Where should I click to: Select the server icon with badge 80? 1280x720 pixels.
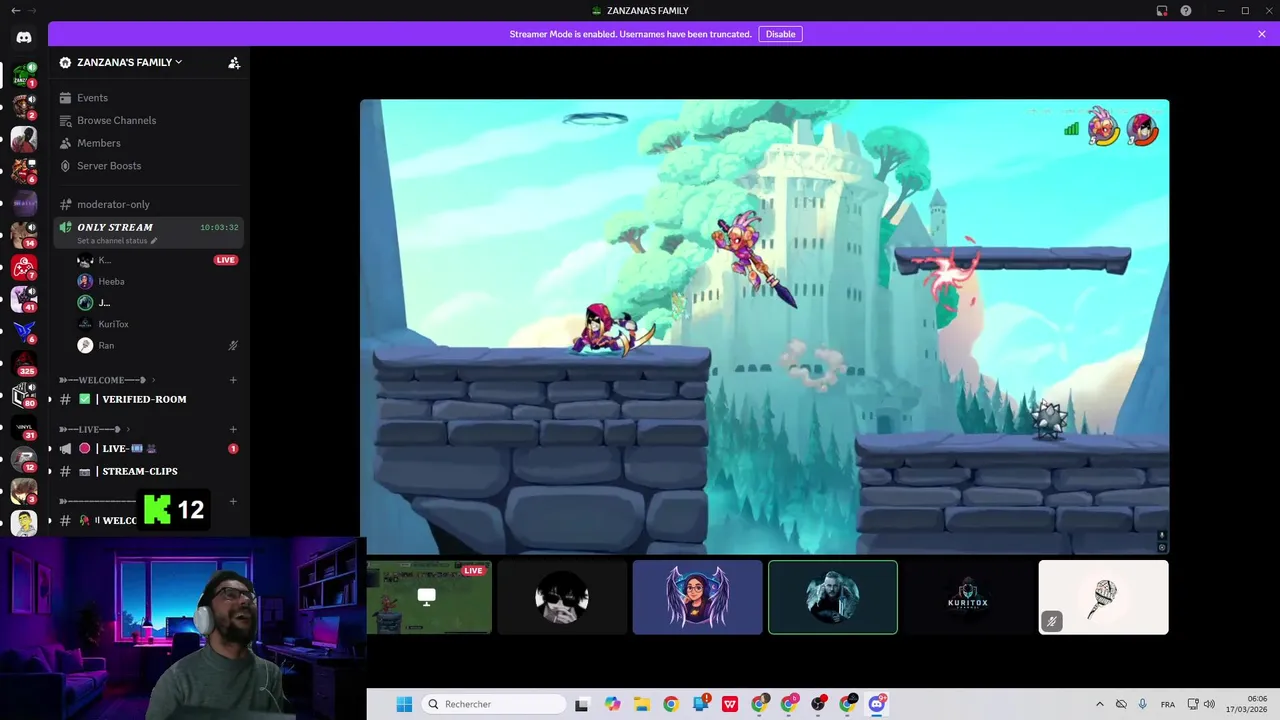pyautogui.click(x=24, y=395)
